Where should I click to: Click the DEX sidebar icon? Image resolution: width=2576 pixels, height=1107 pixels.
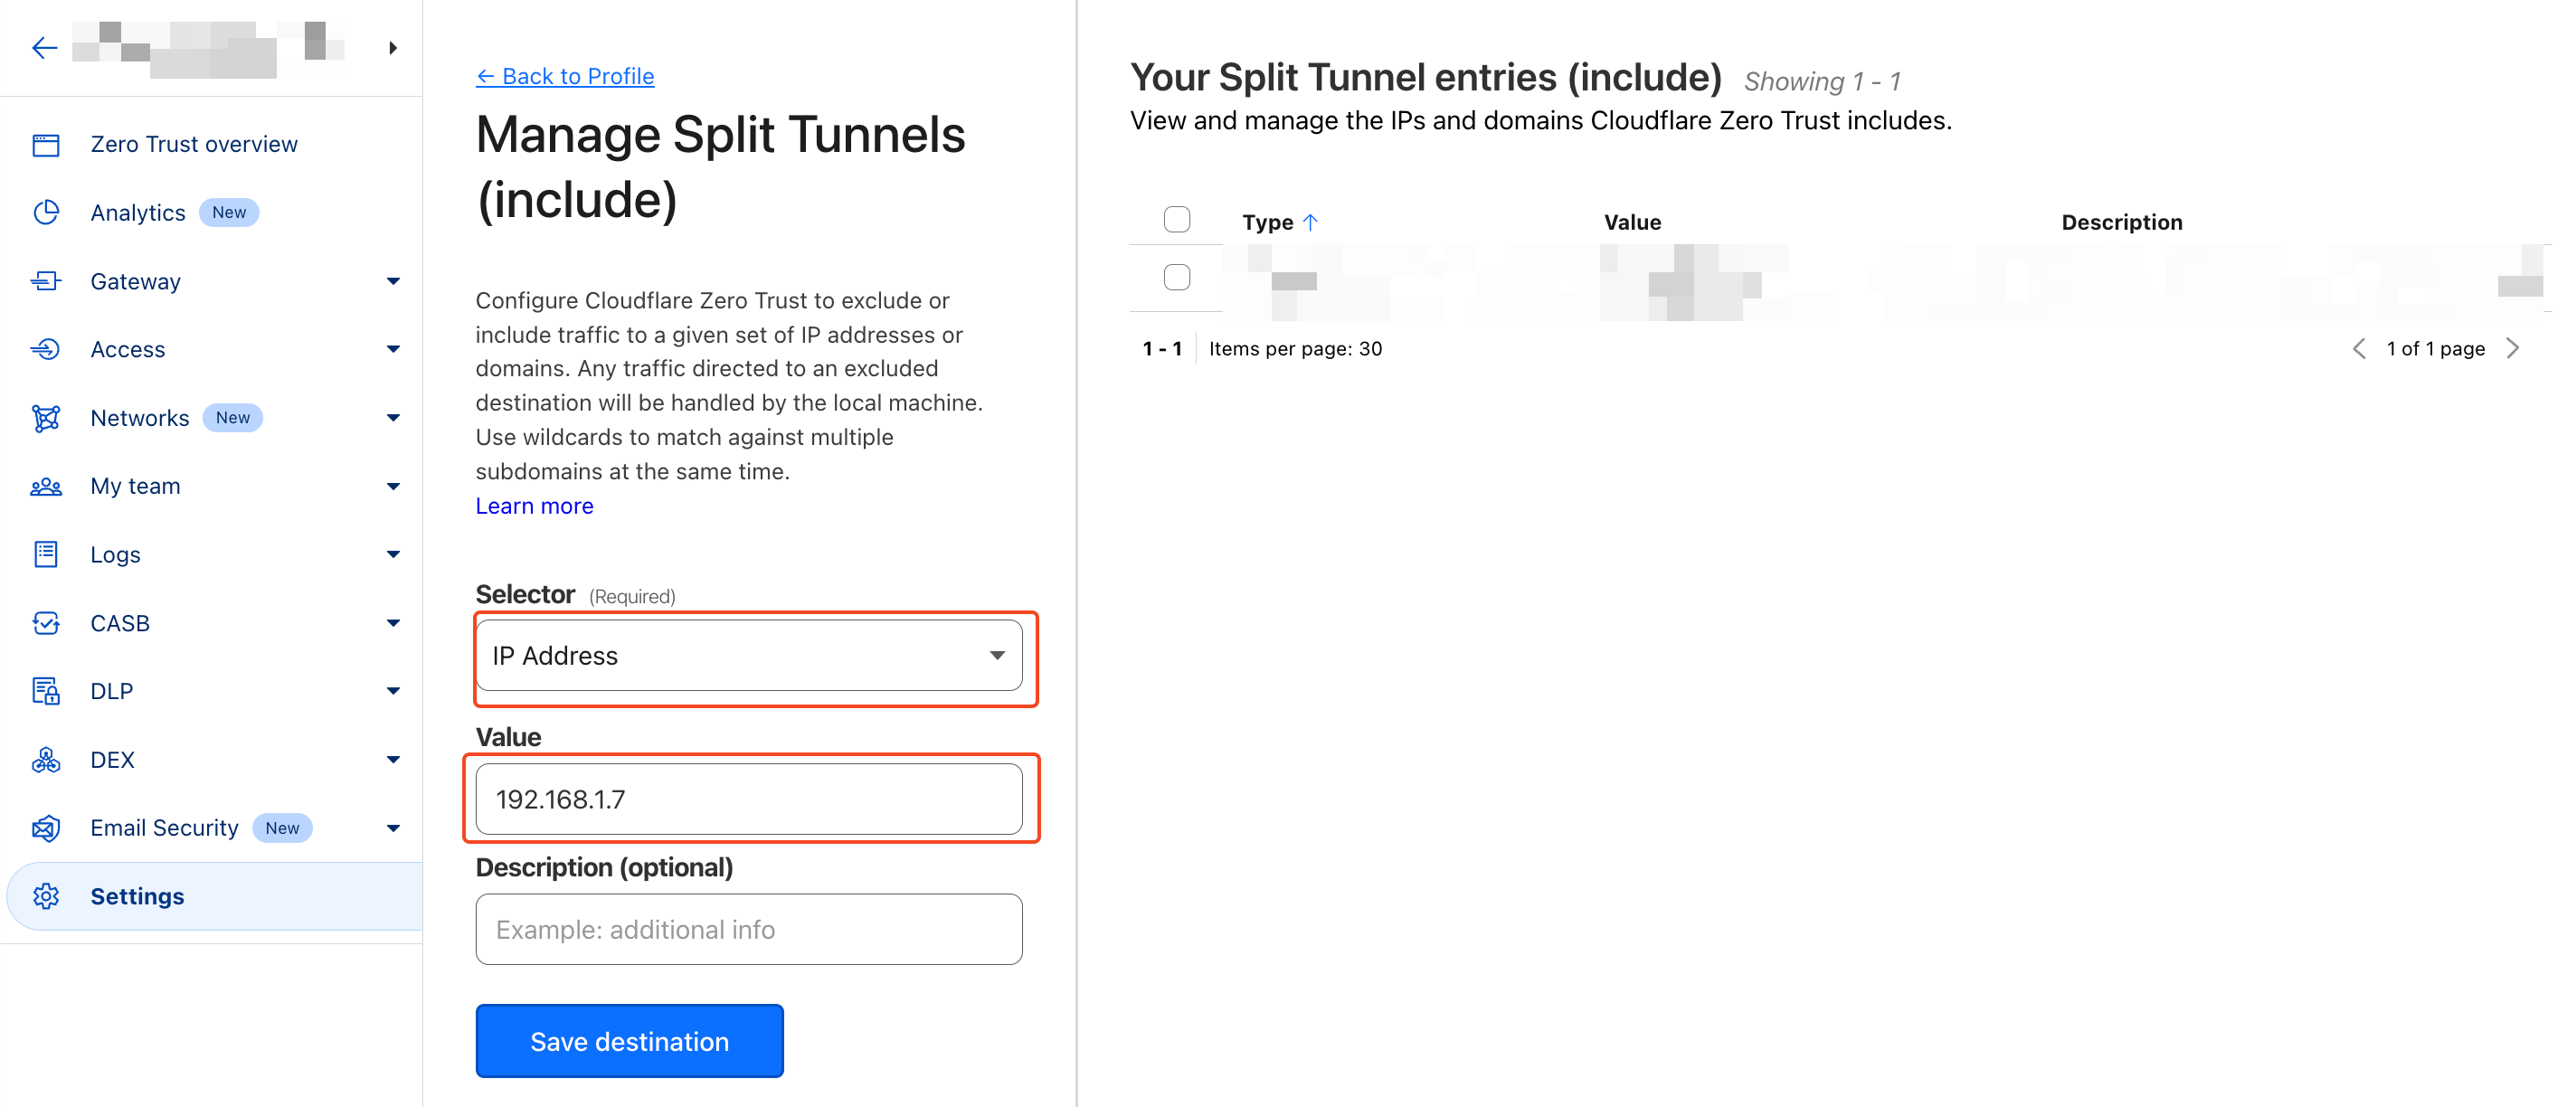tap(46, 760)
